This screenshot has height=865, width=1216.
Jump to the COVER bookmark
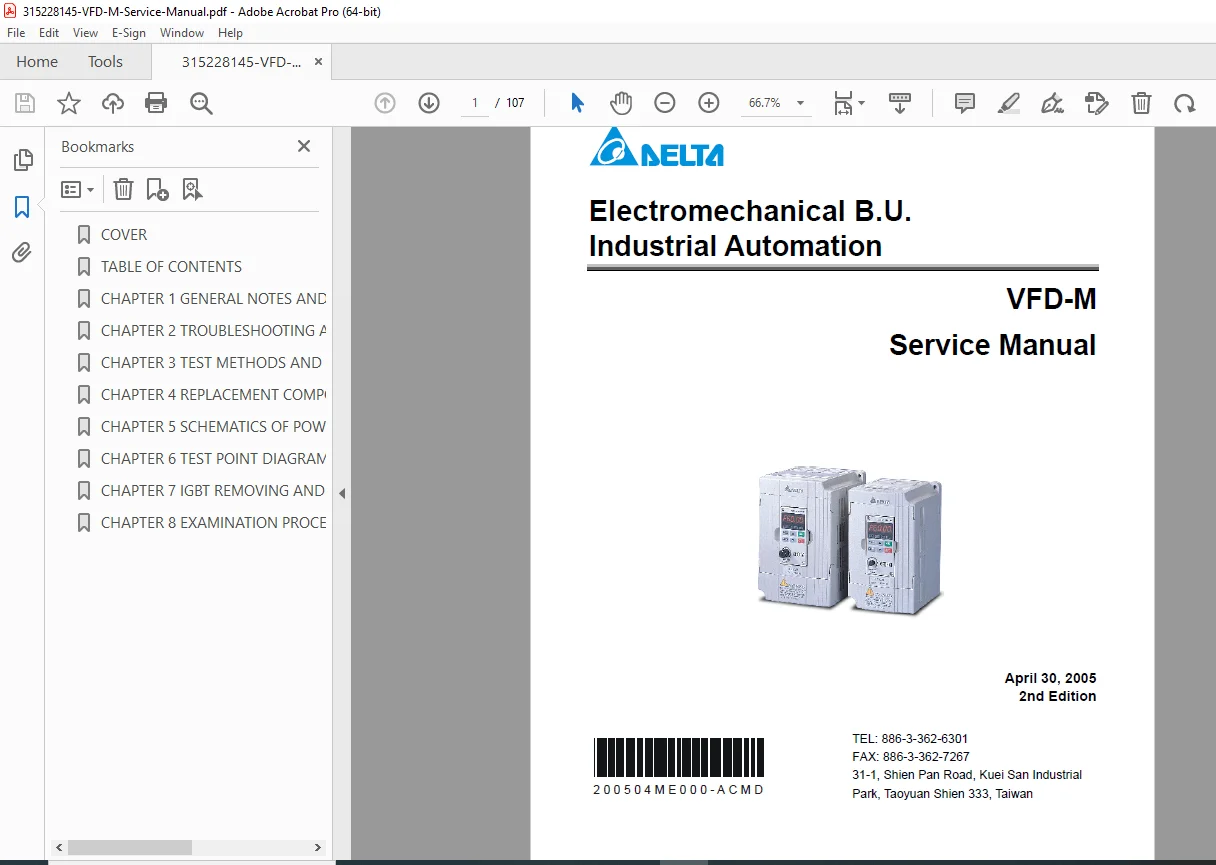(x=124, y=234)
